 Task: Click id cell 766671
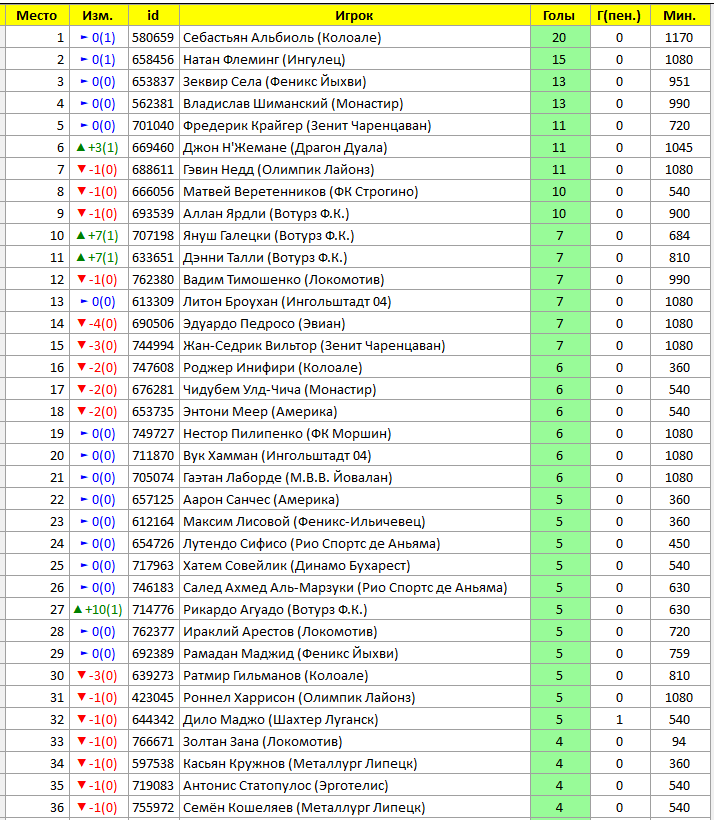tap(153, 742)
